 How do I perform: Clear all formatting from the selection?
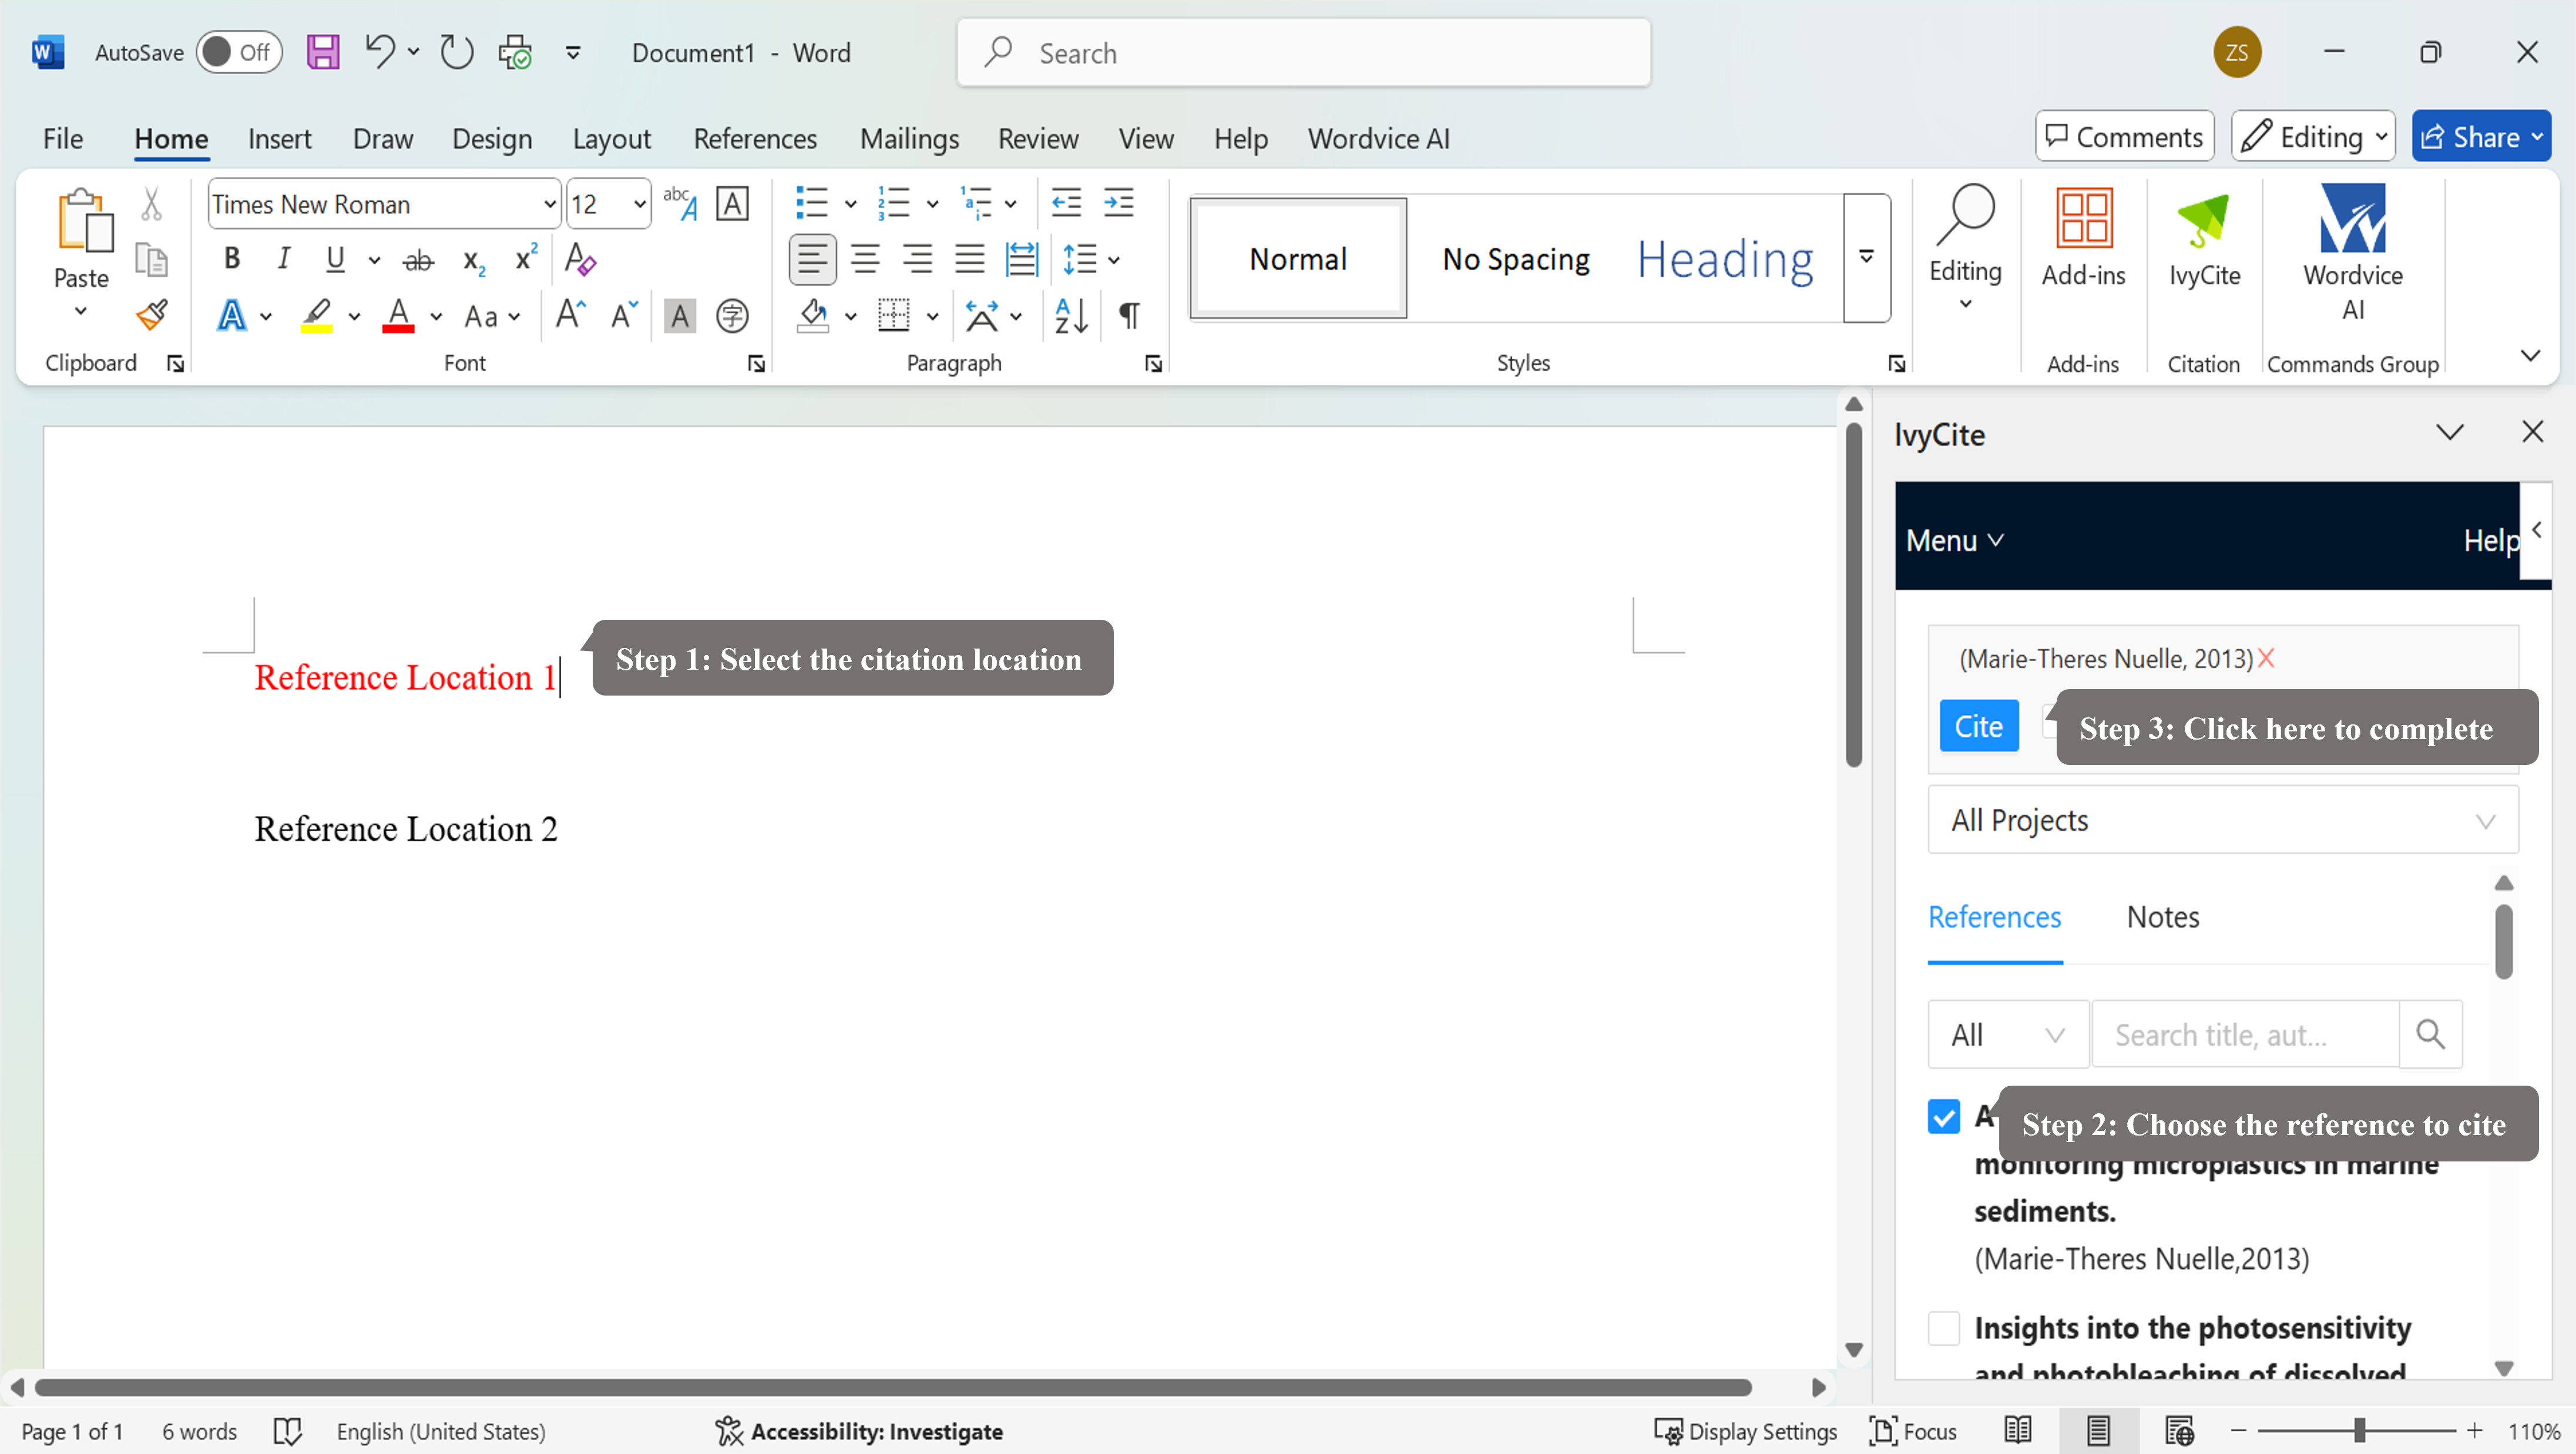(580, 259)
